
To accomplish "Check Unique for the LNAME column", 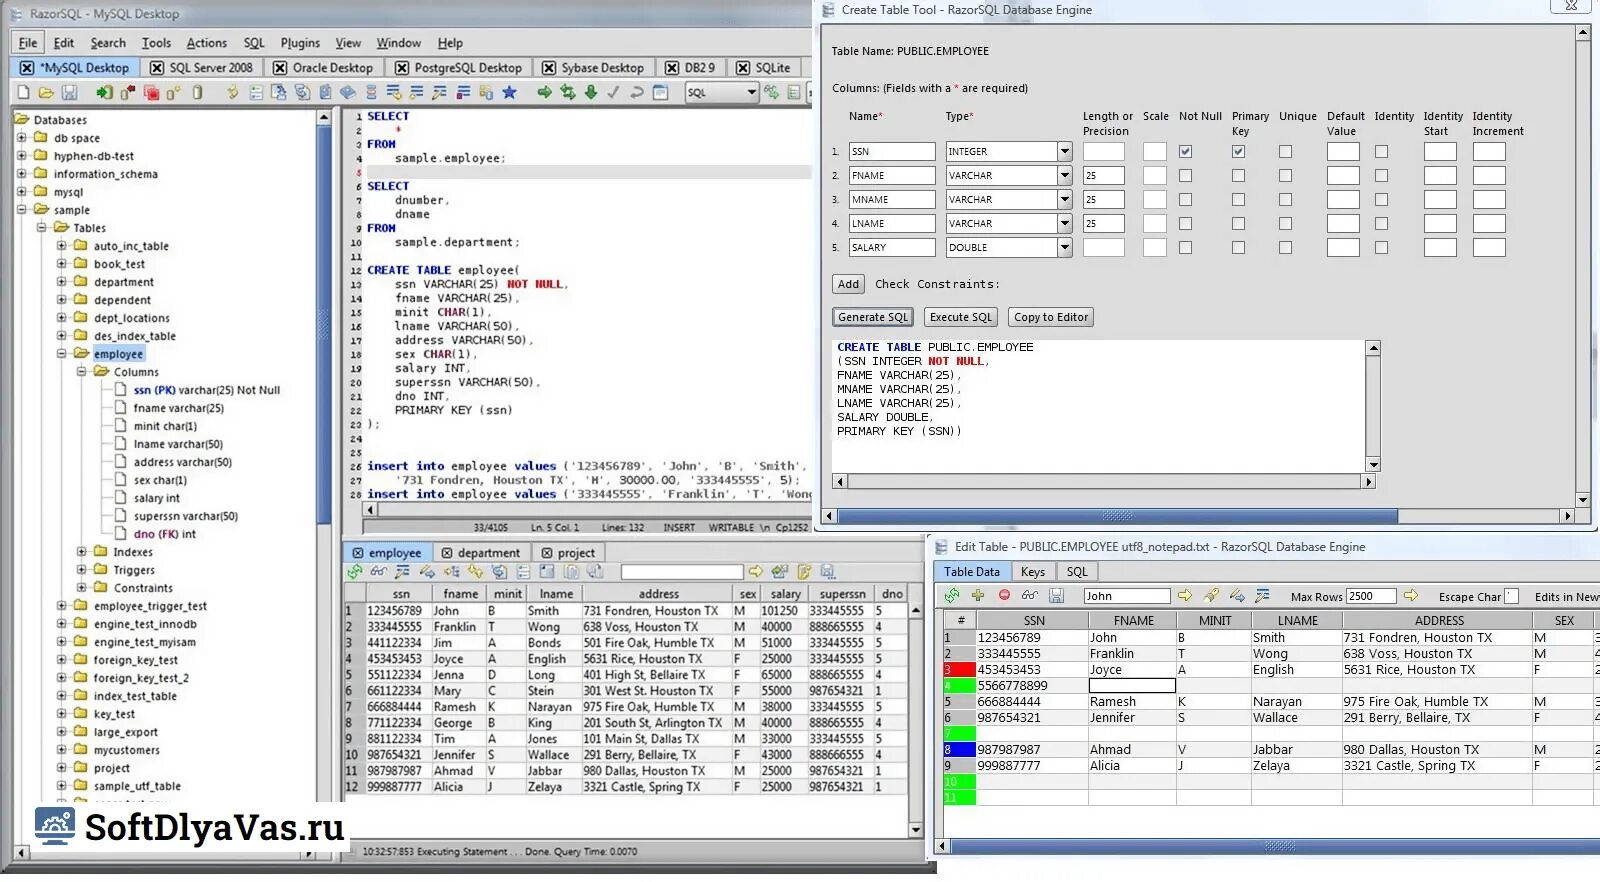I will pos(1285,224).
